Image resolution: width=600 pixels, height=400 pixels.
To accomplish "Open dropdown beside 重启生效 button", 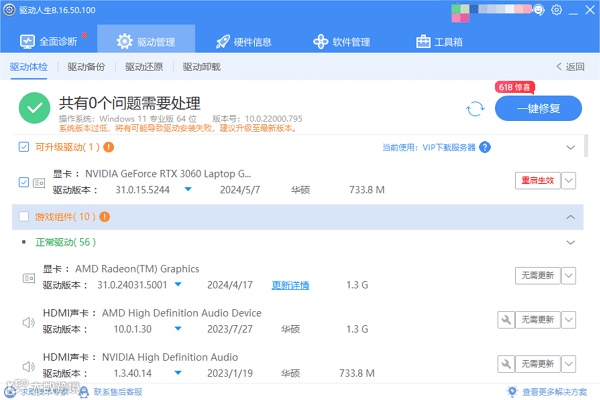I will coord(569,180).
